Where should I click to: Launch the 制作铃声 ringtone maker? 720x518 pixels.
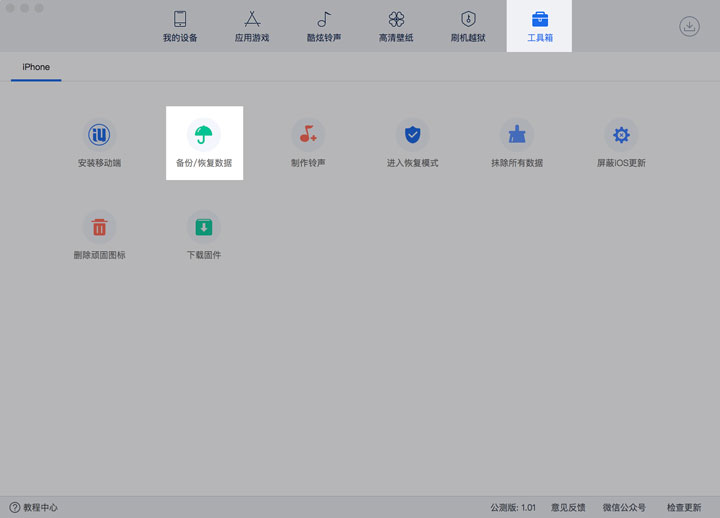(x=308, y=136)
